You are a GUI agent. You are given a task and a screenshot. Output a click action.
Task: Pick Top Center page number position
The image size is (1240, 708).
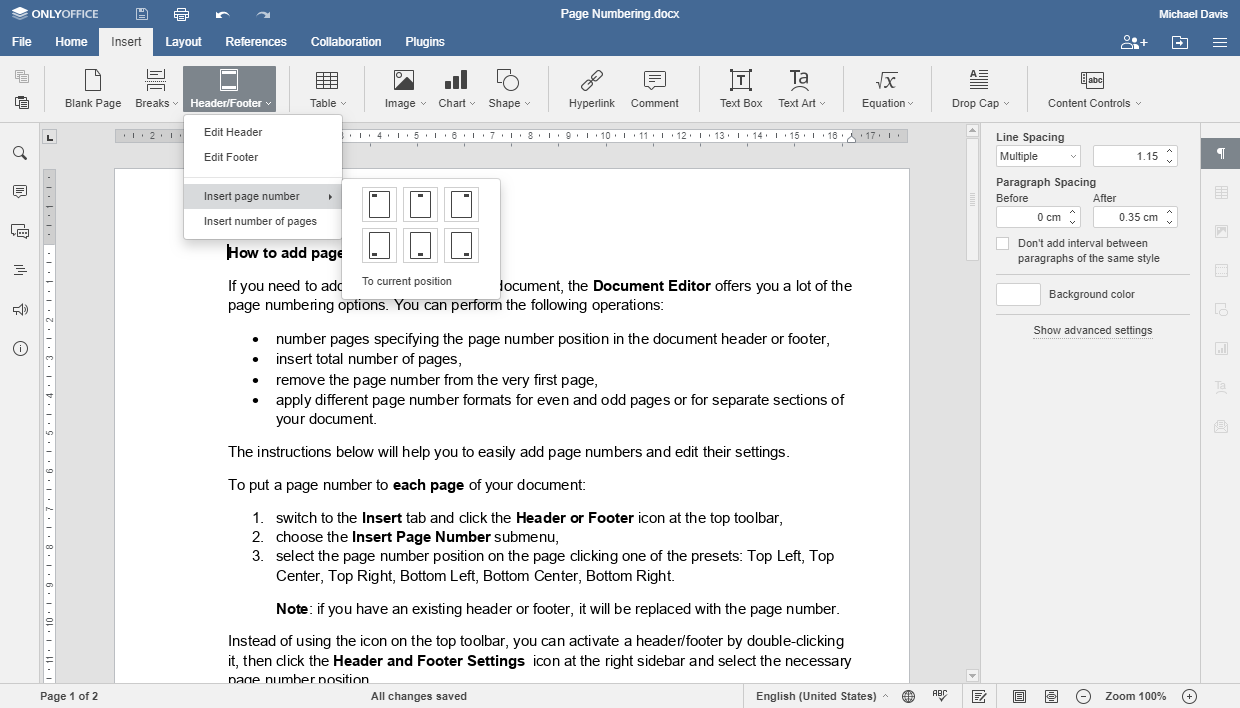pos(421,205)
